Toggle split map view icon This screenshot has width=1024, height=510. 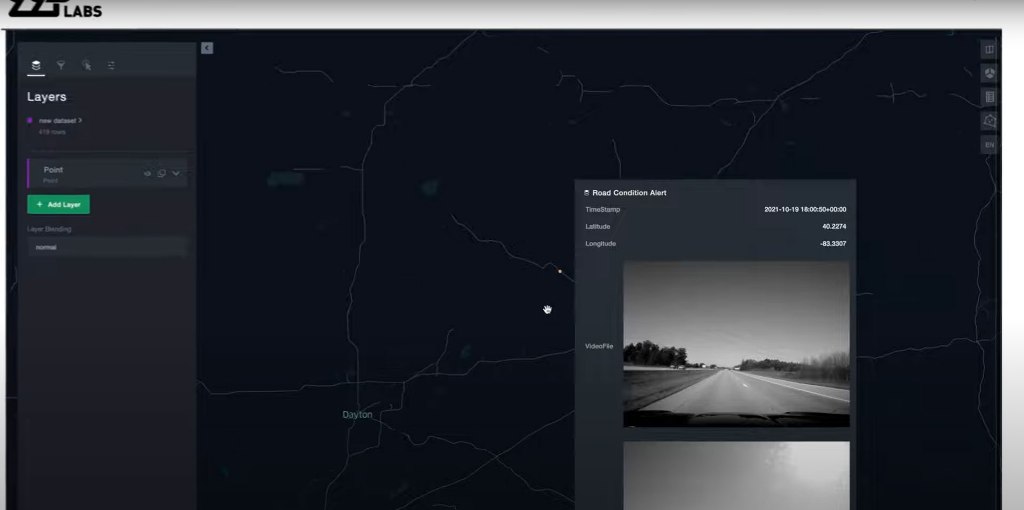989,49
